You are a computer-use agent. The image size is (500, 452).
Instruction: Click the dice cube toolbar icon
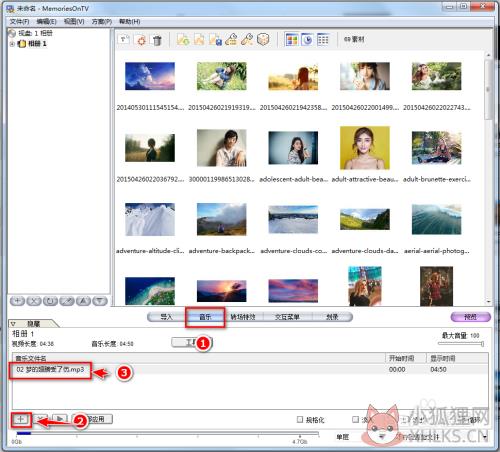click(263, 40)
